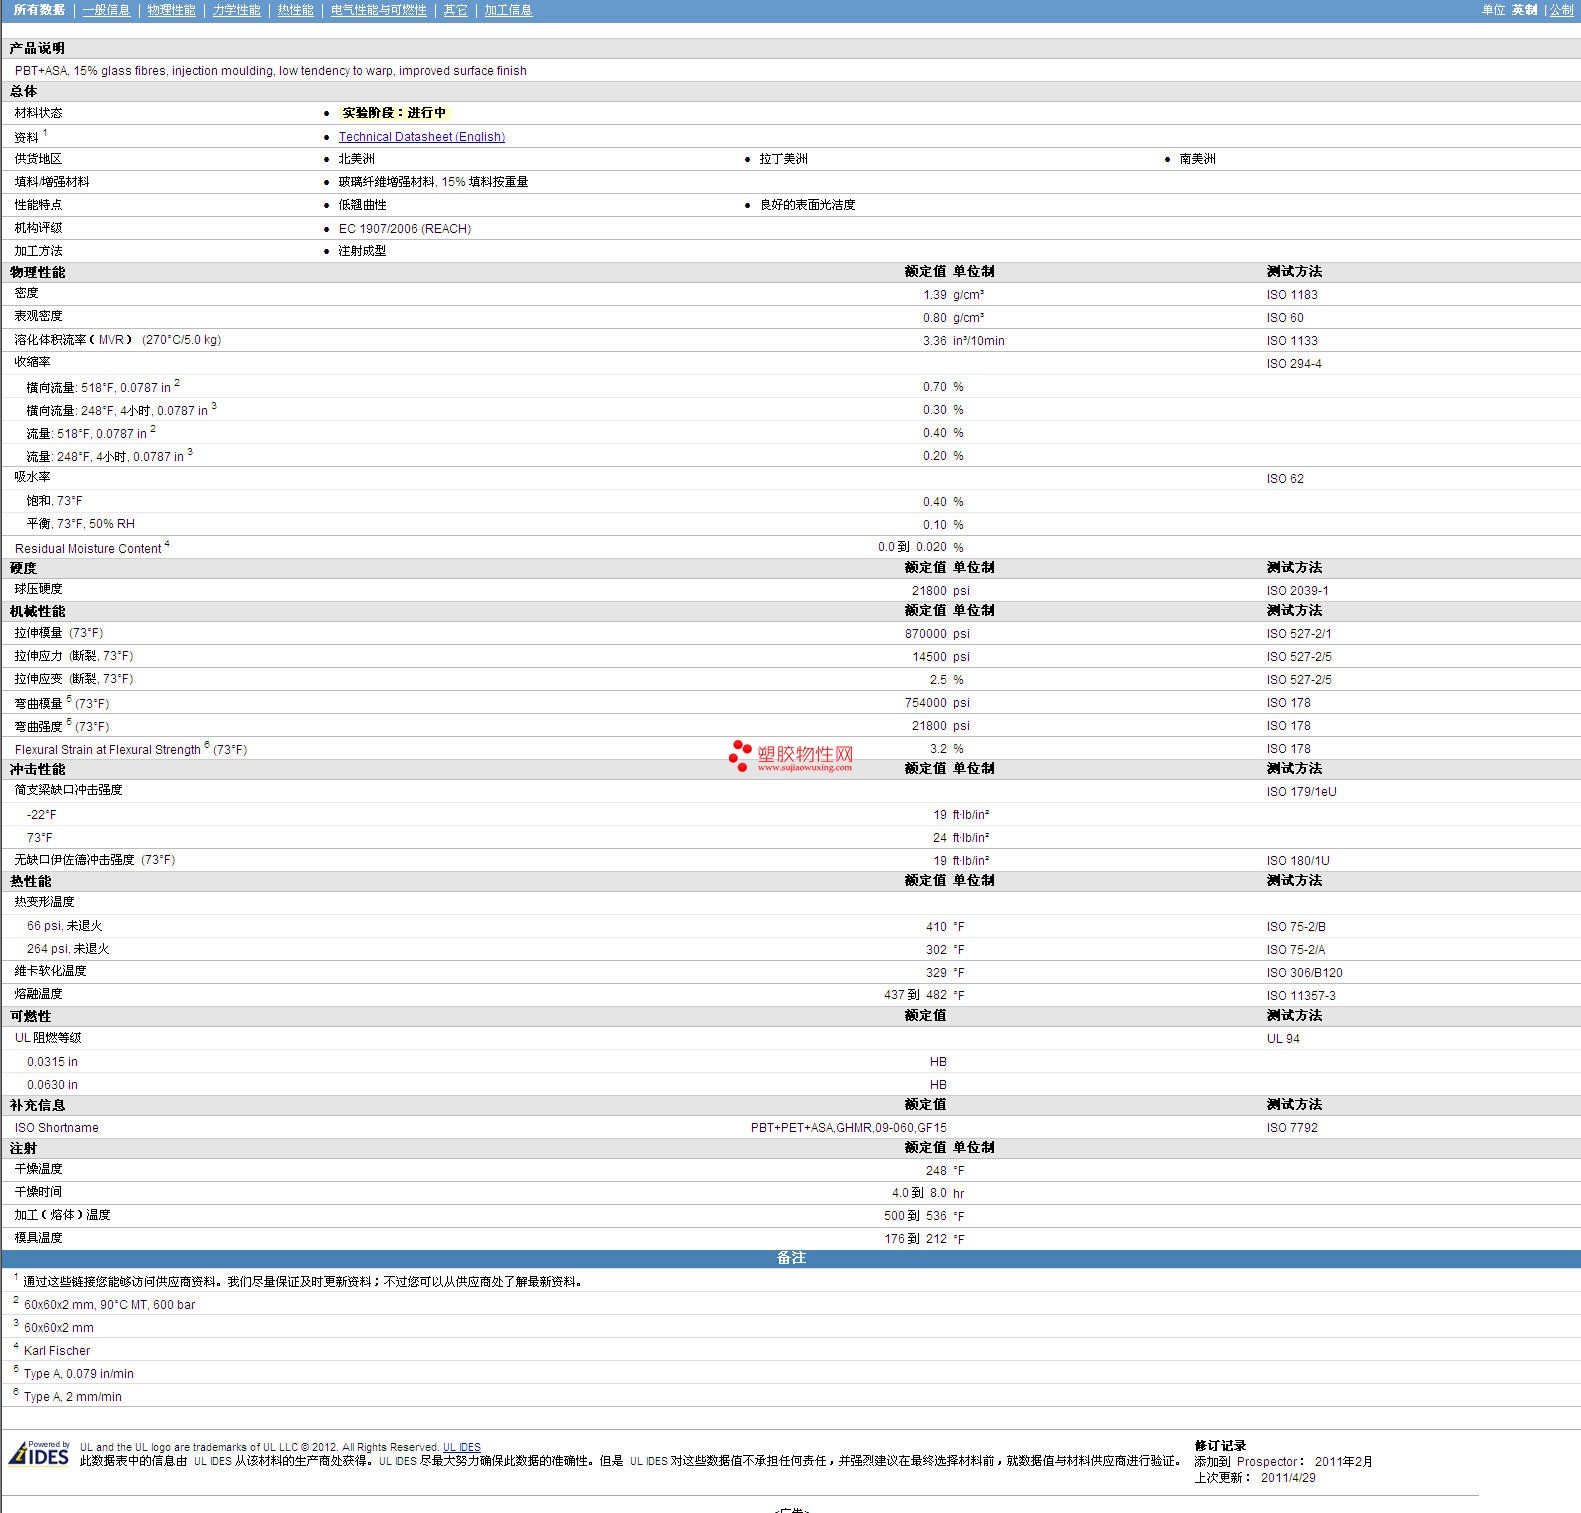The width and height of the screenshot is (1581, 1513).
Task: Open the Technical Datasheet (English) link
Action: 421,137
